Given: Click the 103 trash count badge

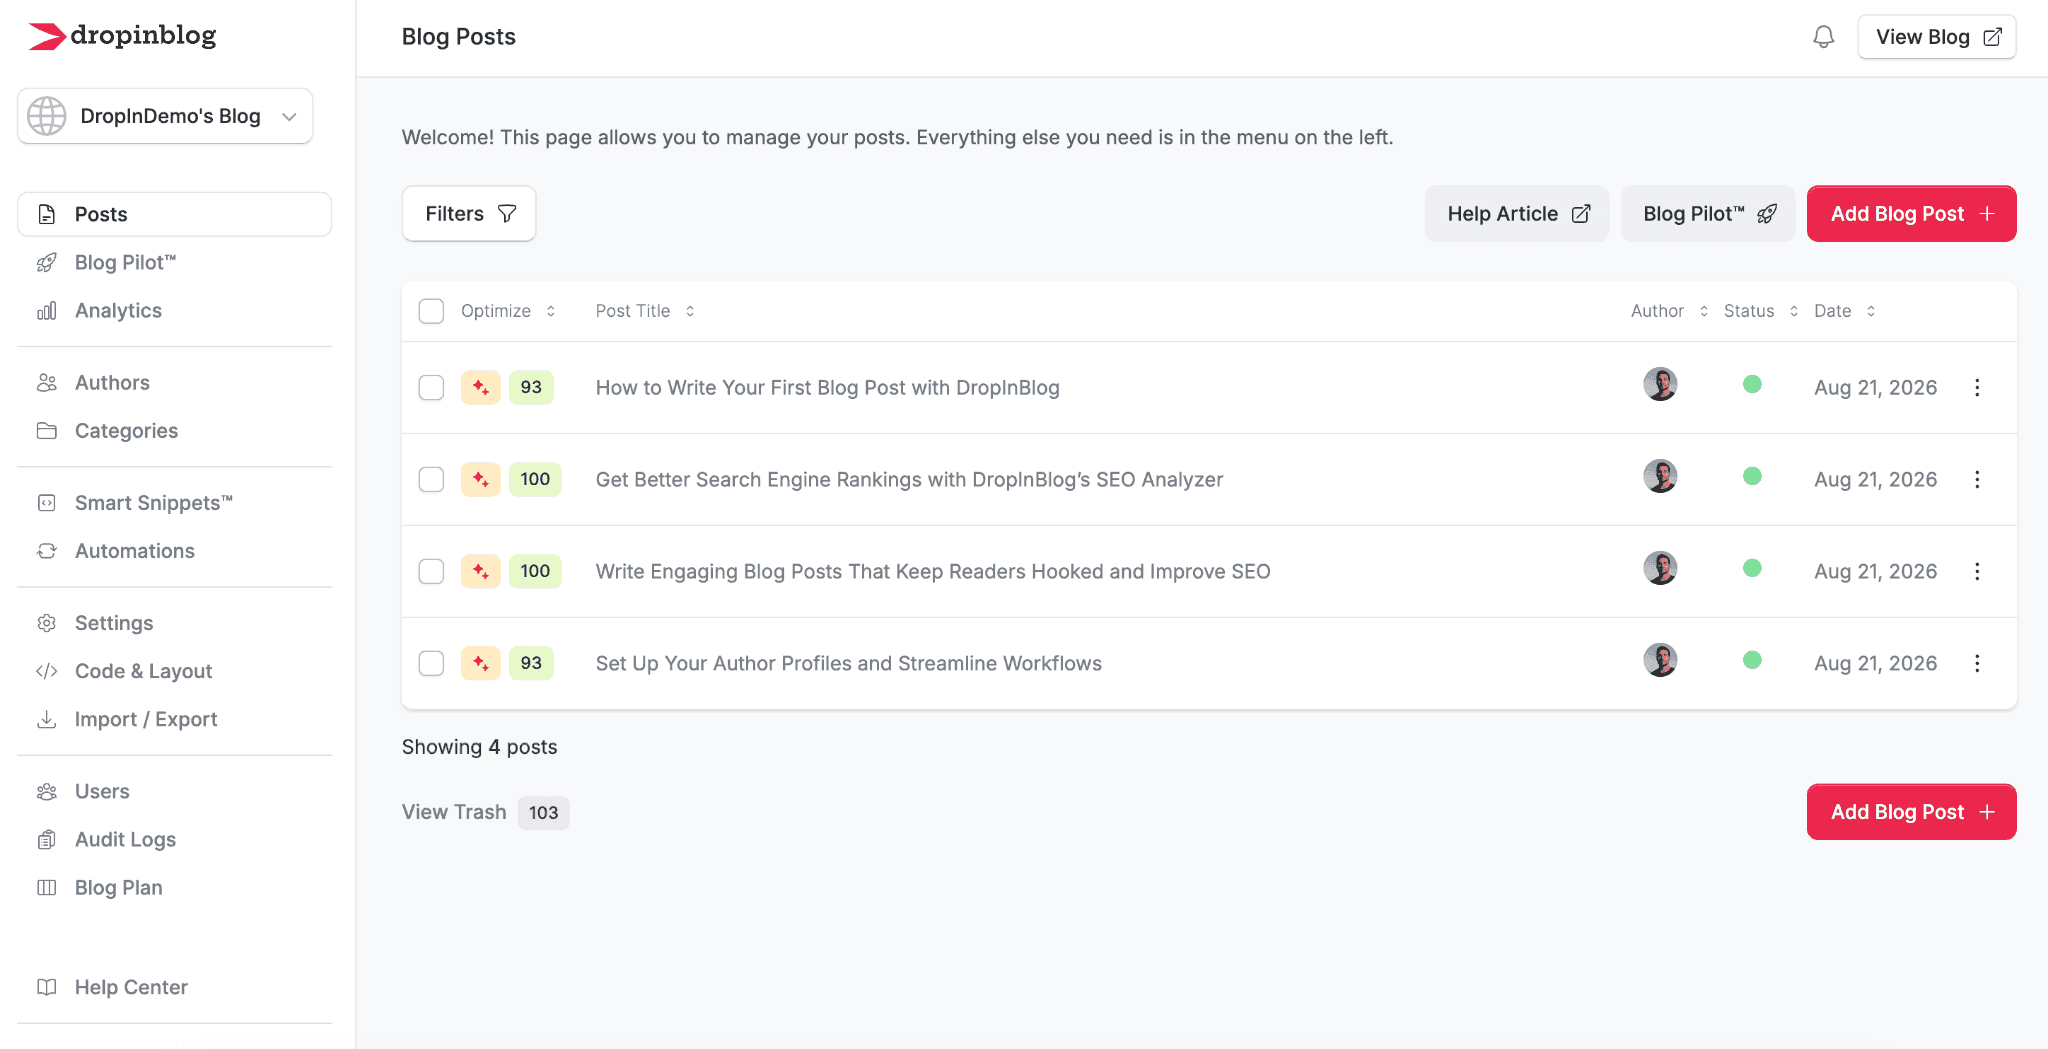Looking at the screenshot, I should click(x=544, y=812).
